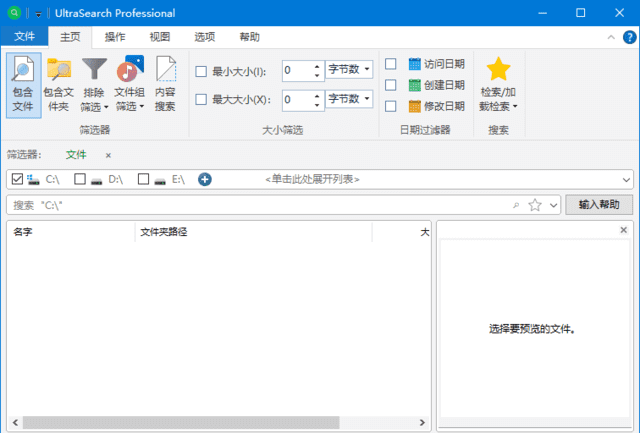Screen dimensions: 640x433
Task: Switch to the 帮助 ribbon tab
Action: pos(249,37)
